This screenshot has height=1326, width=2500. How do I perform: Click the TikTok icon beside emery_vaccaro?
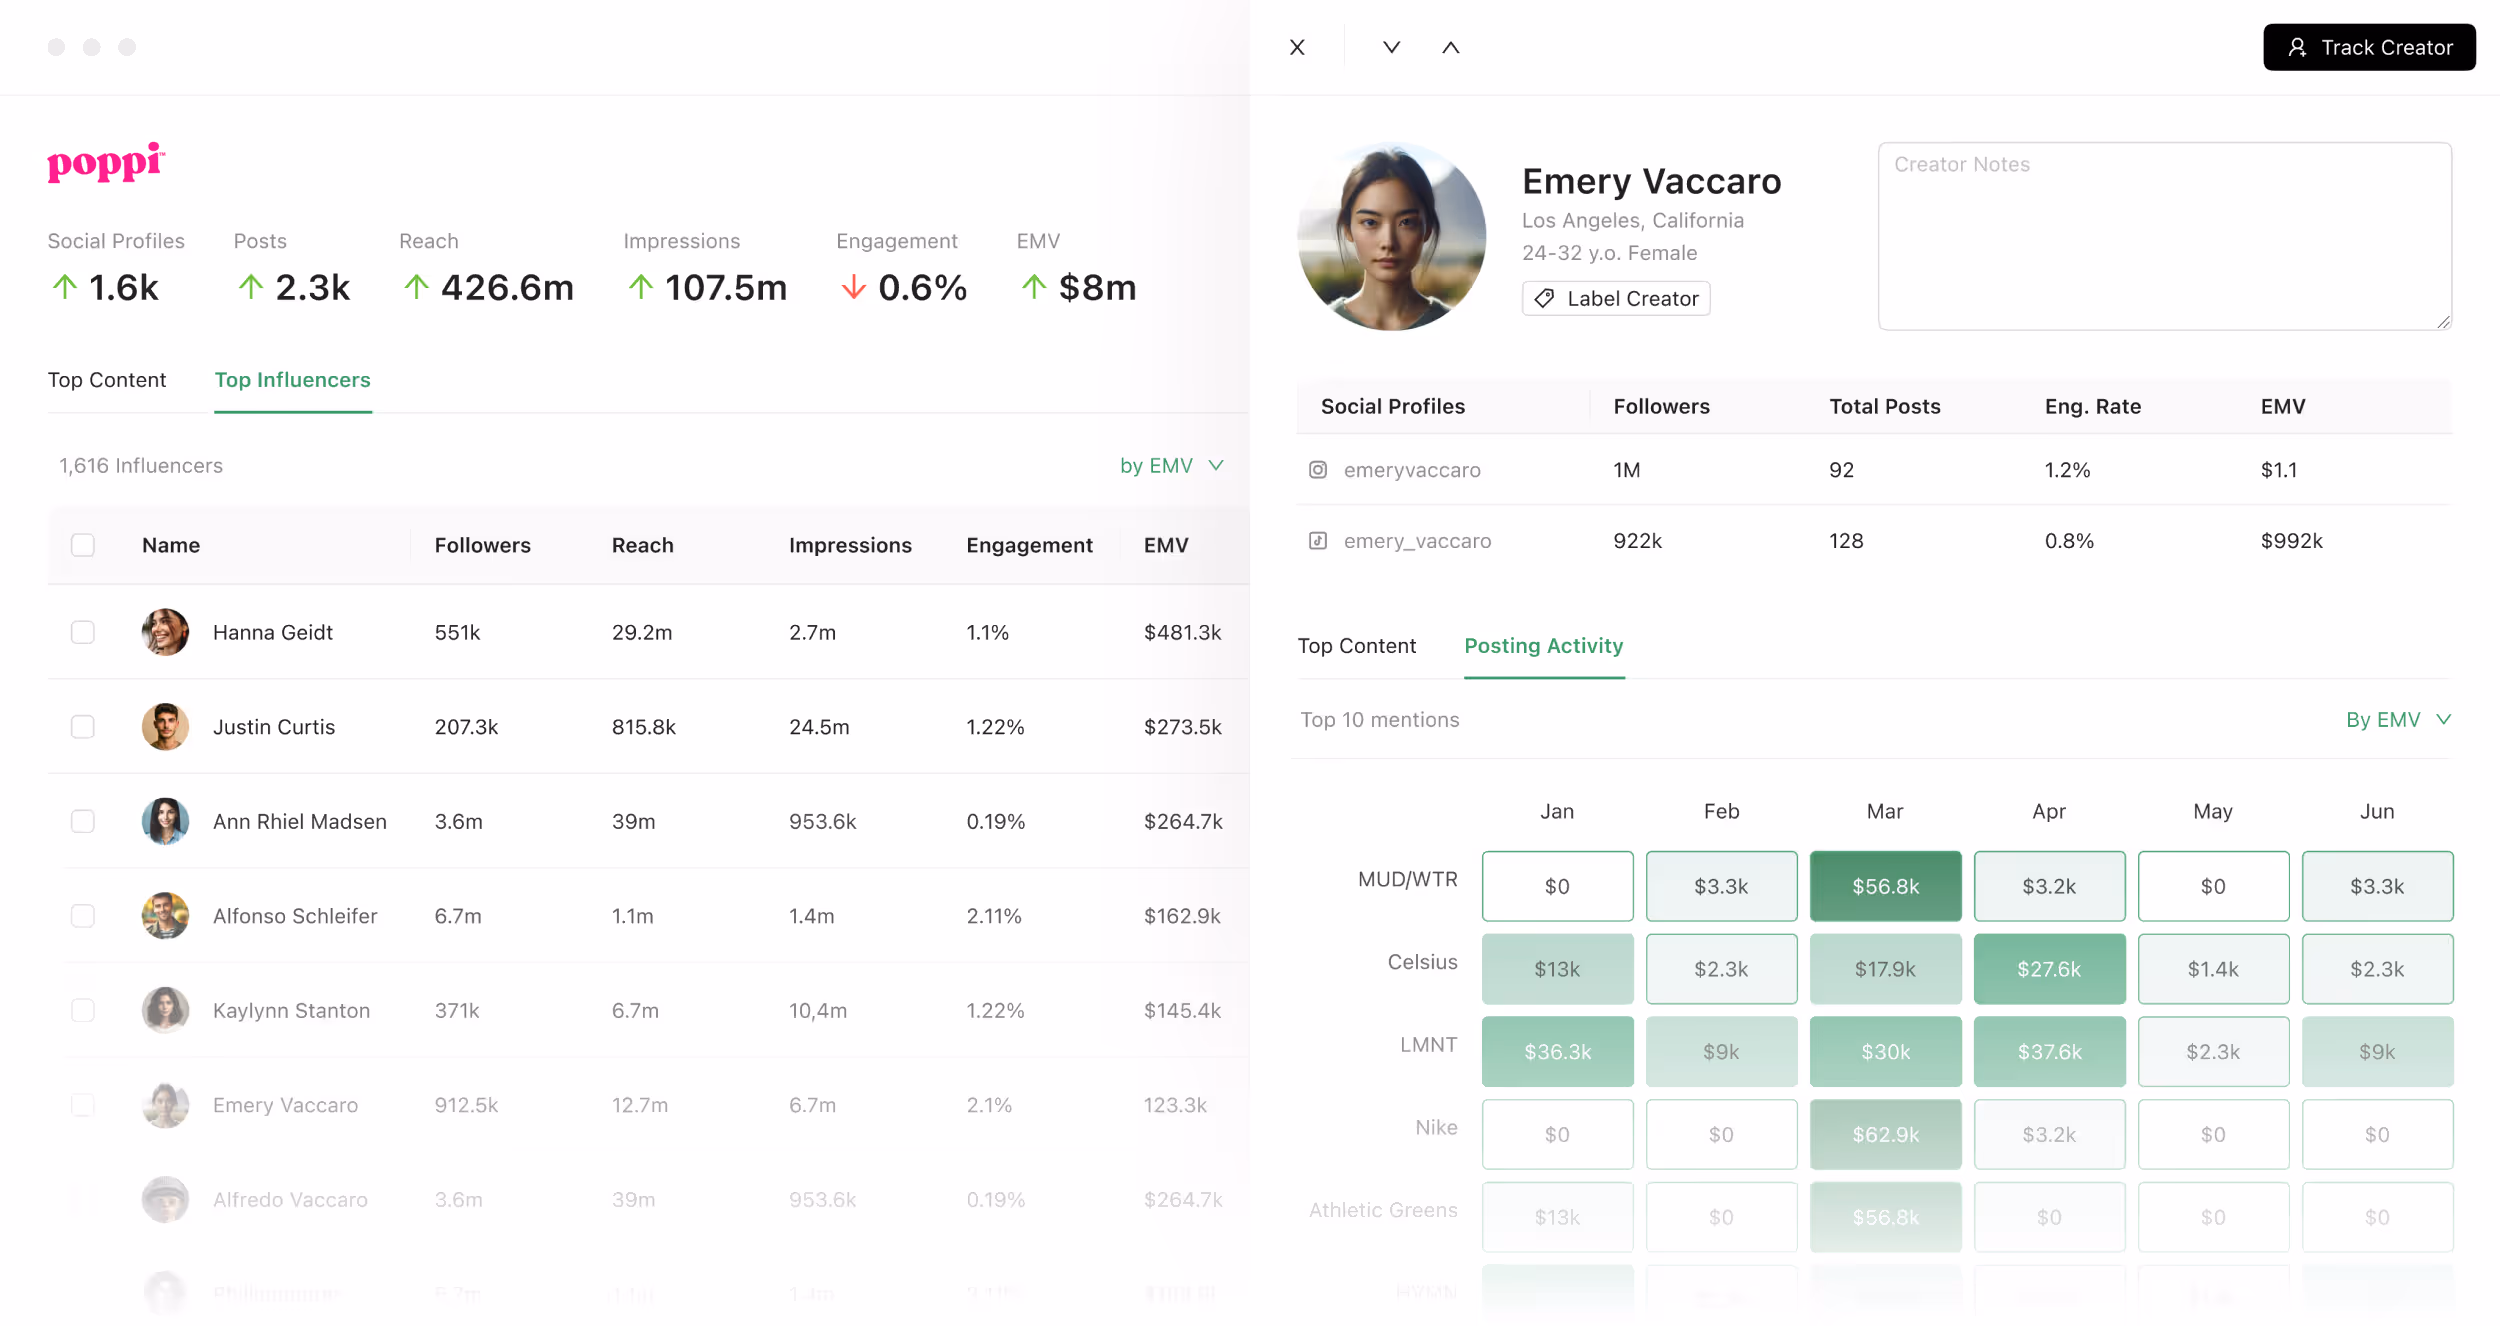[1318, 541]
